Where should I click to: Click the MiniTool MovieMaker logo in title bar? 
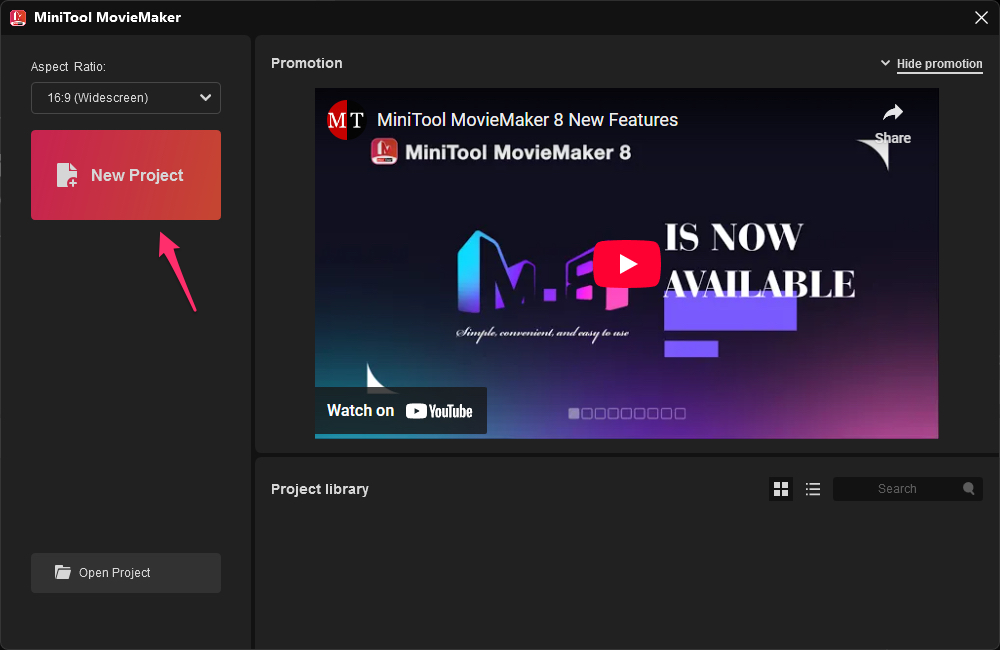(x=18, y=17)
